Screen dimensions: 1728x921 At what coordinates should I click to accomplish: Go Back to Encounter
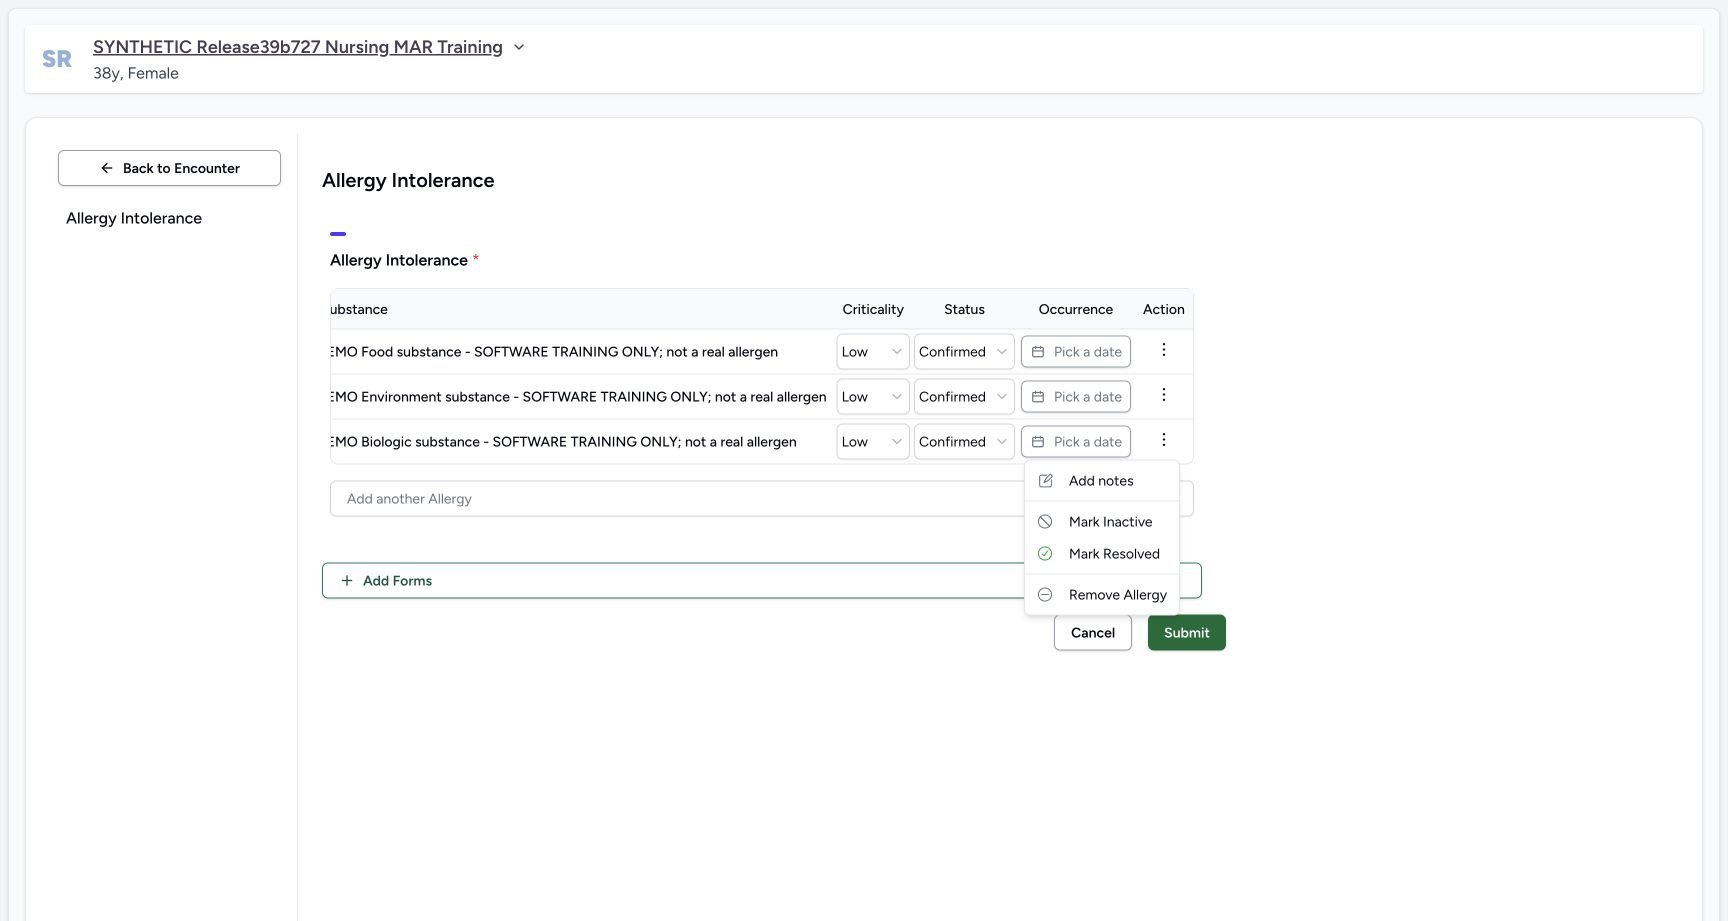click(x=169, y=168)
